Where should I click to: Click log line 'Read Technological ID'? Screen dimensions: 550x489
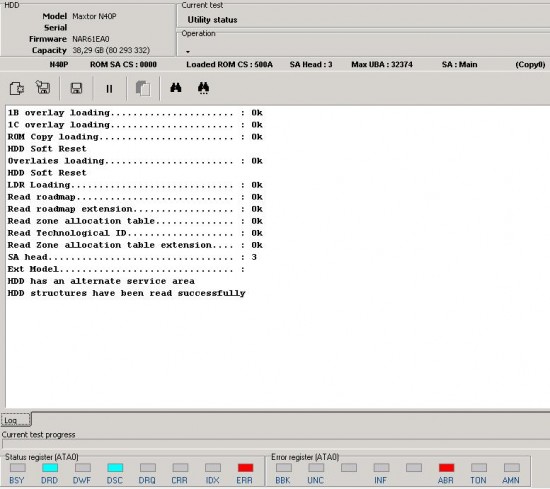[x=135, y=233]
